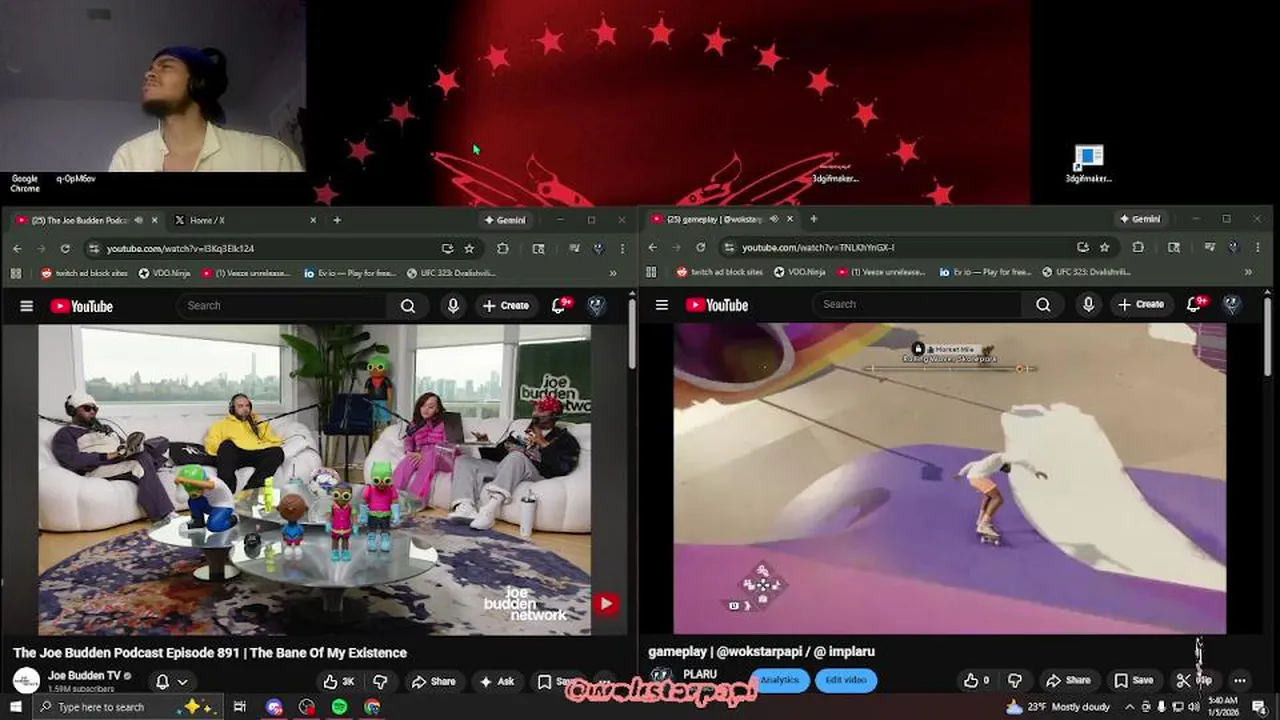This screenshot has height=720, width=1280.
Task: Save the gameplay video
Action: (x=1134, y=680)
